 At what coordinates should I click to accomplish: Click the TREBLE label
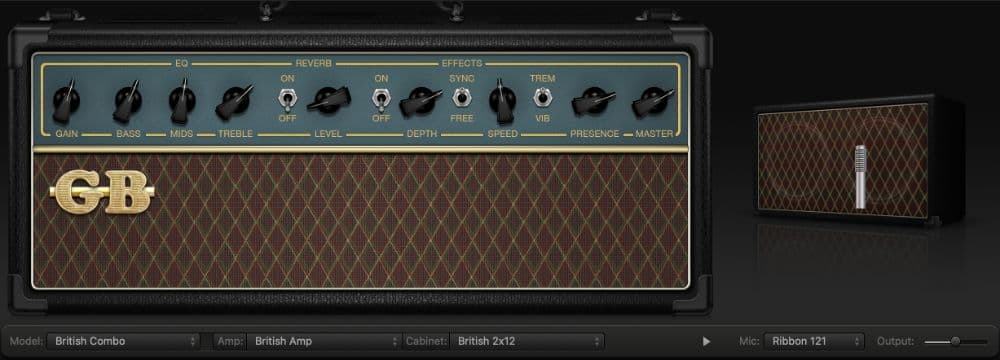coord(235,134)
